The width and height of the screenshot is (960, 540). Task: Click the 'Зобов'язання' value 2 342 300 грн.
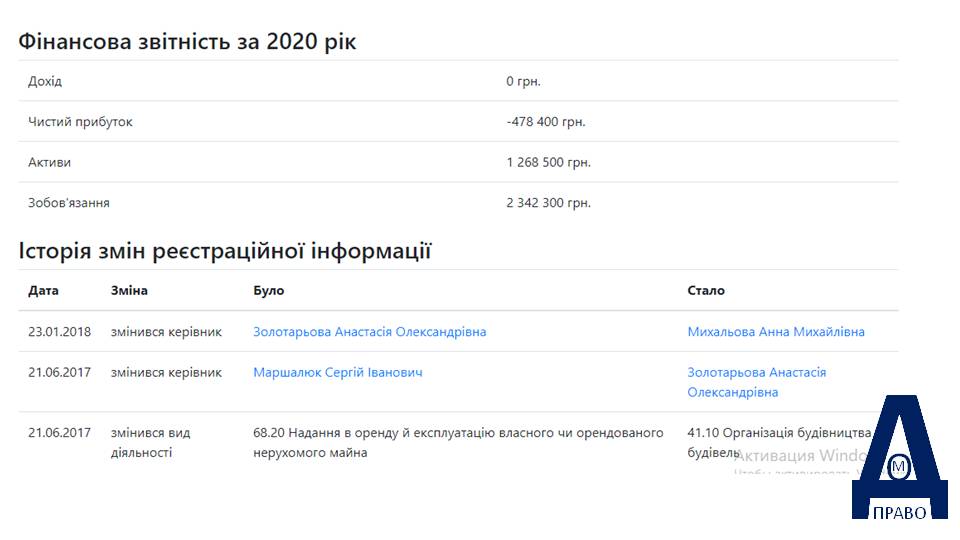(548, 203)
